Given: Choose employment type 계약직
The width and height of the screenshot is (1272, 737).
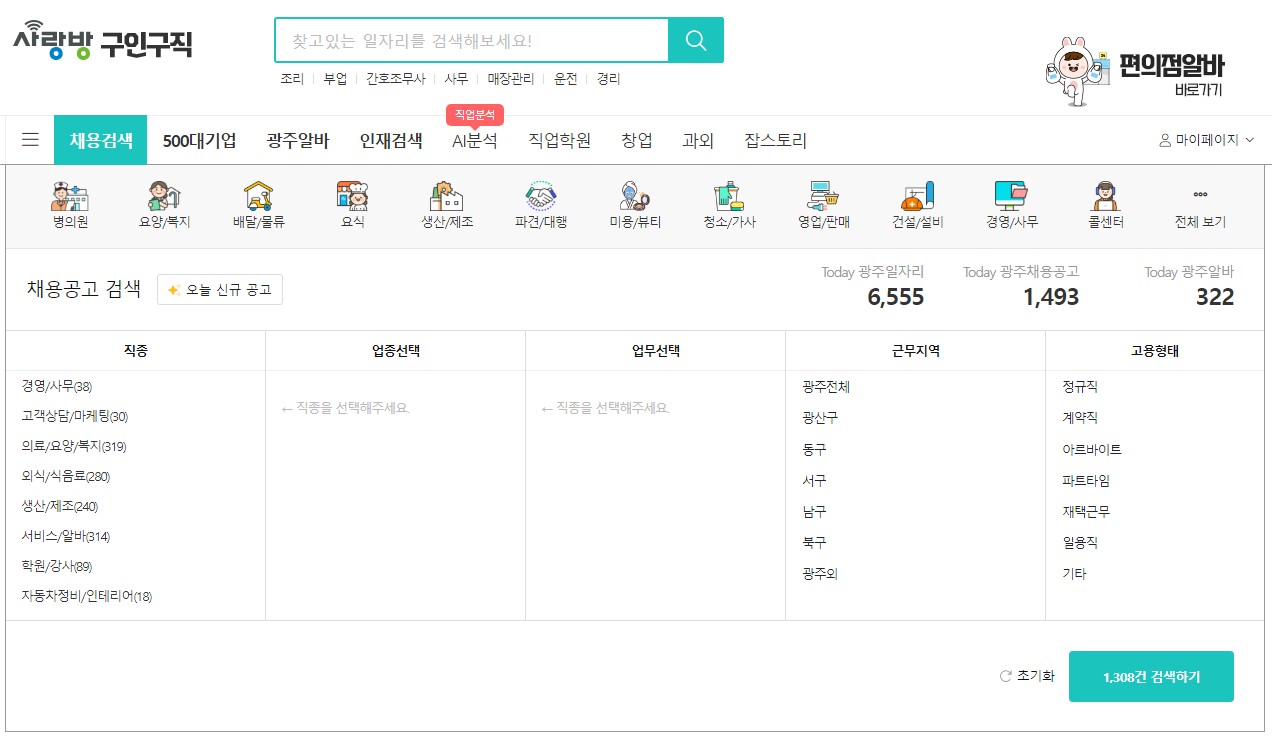Looking at the screenshot, I should point(1080,418).
